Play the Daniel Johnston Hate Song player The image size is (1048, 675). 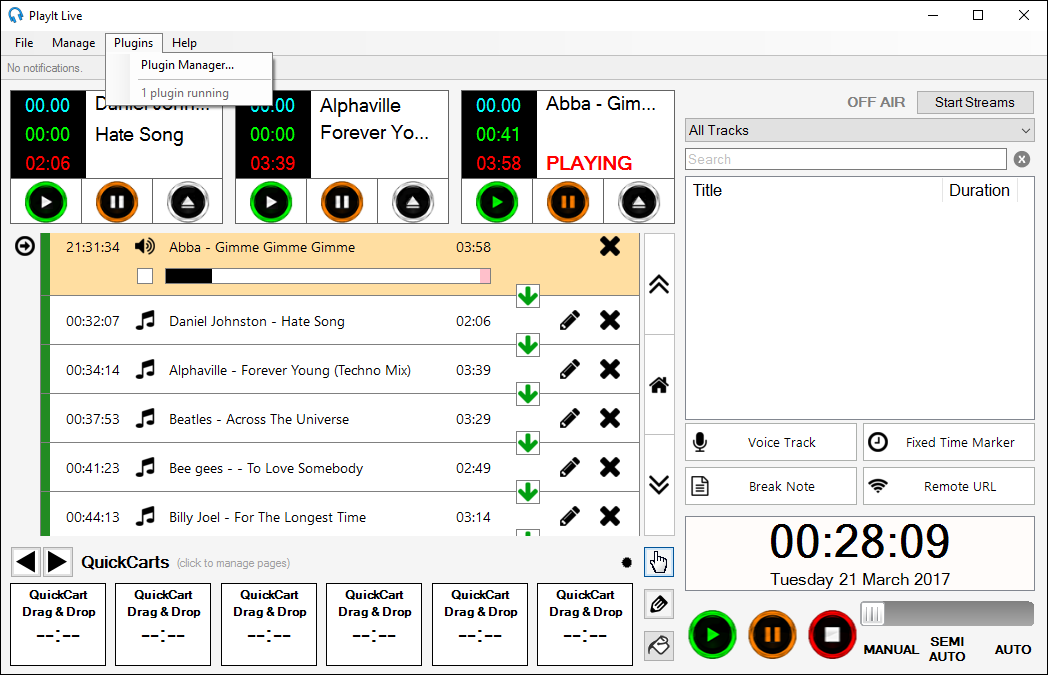(46, 202)
